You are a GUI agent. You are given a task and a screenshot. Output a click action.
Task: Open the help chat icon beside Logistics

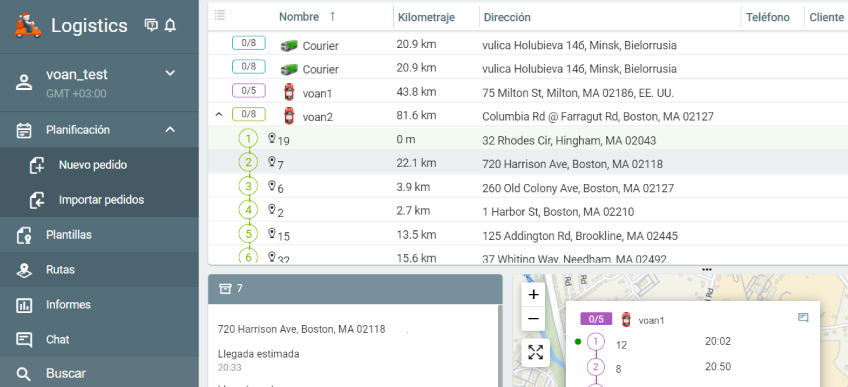151,25
